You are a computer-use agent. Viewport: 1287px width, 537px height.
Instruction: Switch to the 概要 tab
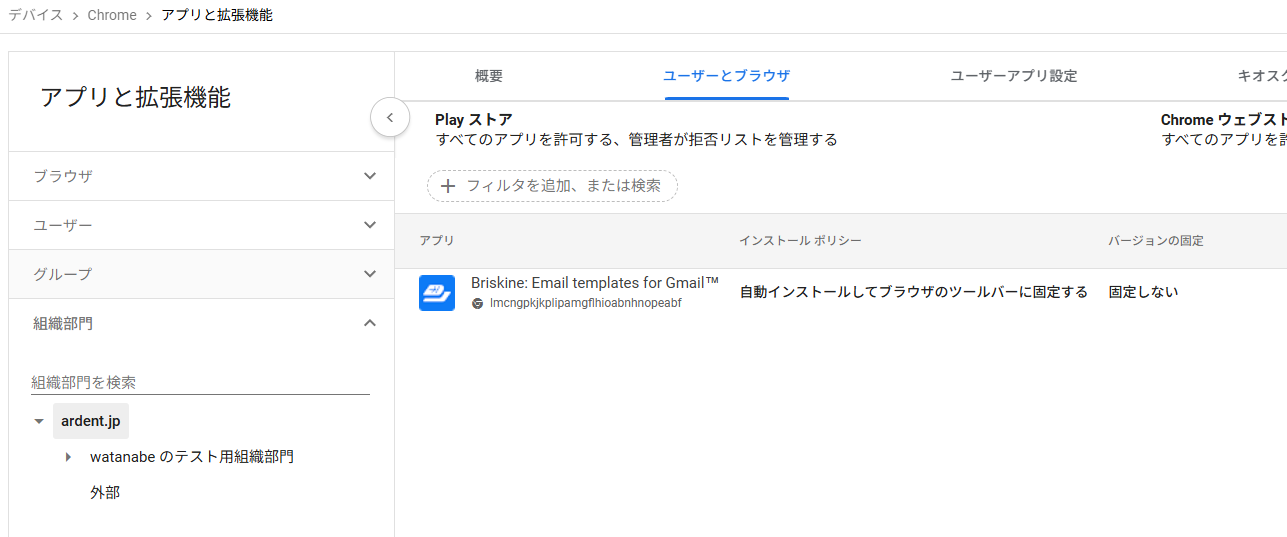[x=489, y=76]
